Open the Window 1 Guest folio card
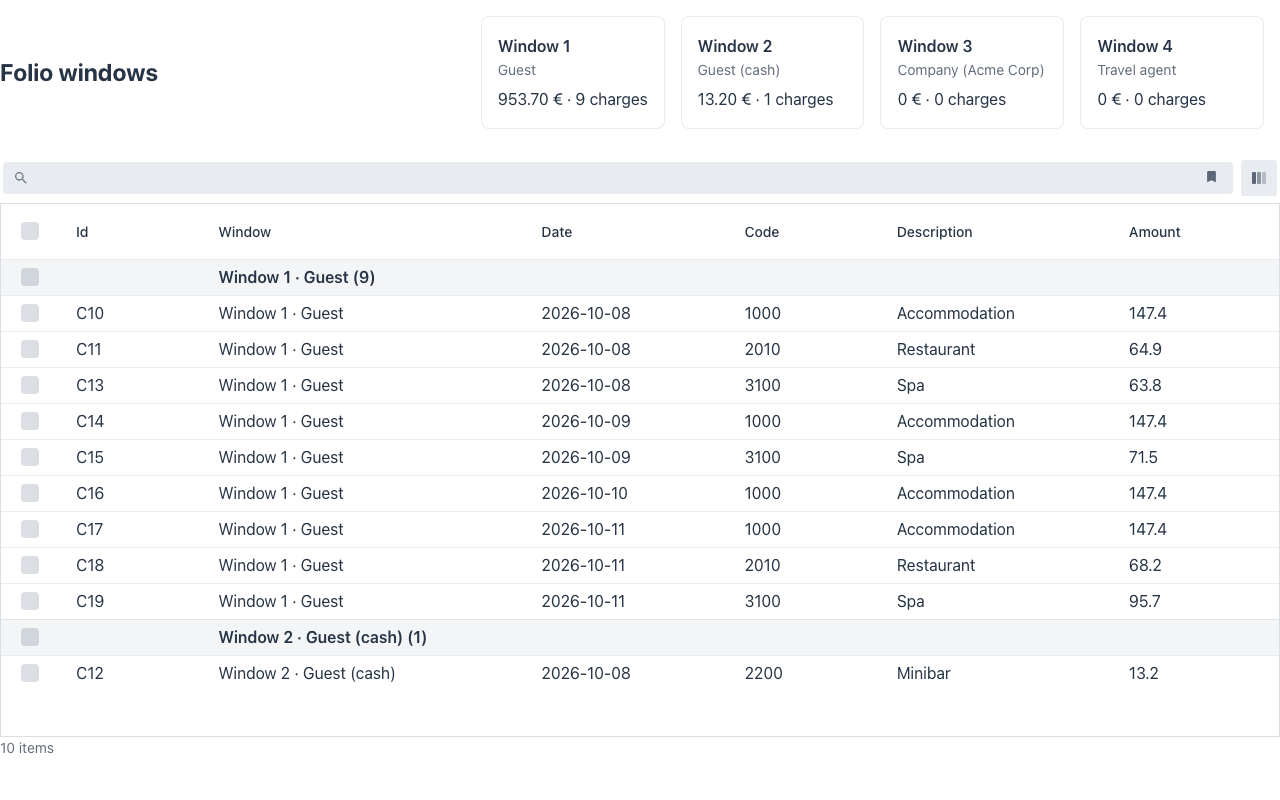 tap(573, 72)
